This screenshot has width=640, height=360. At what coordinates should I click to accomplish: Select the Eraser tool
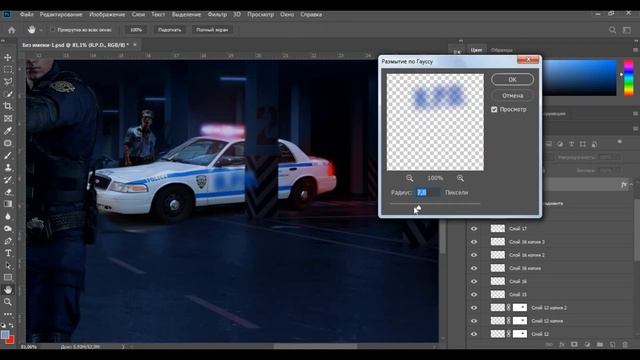(x=8, y=192)
